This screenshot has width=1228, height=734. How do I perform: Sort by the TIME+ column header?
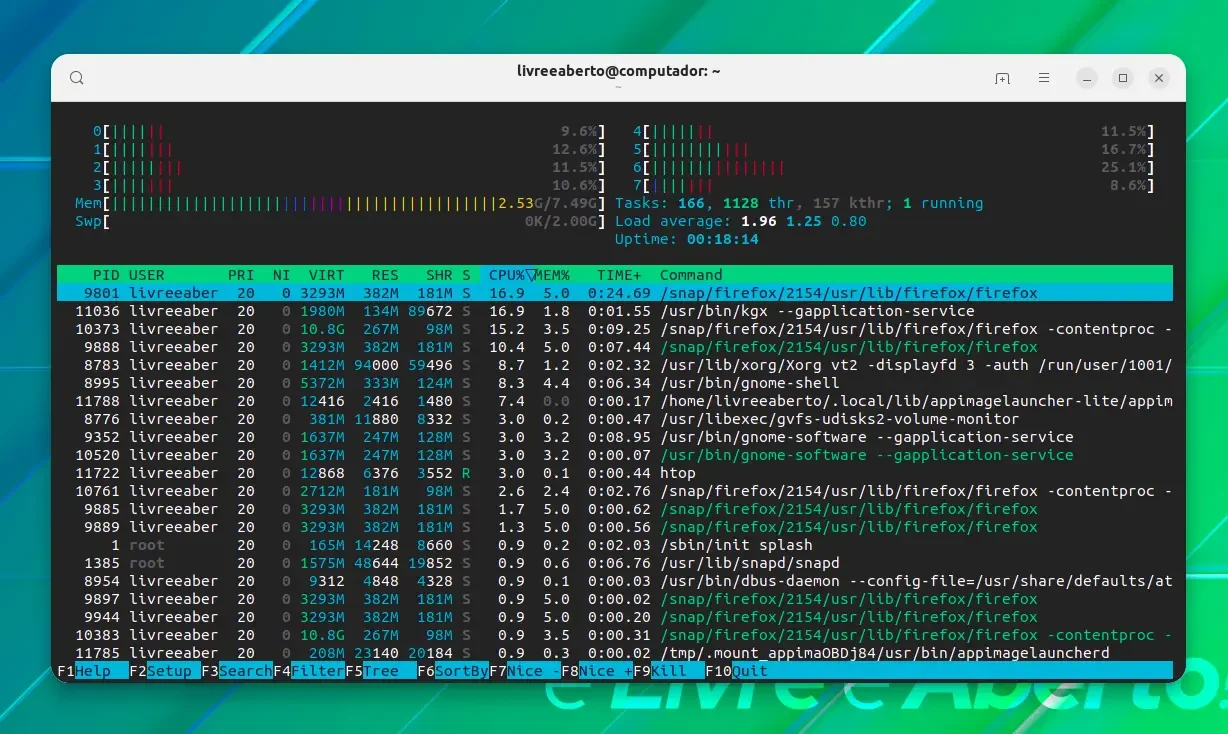619,275
